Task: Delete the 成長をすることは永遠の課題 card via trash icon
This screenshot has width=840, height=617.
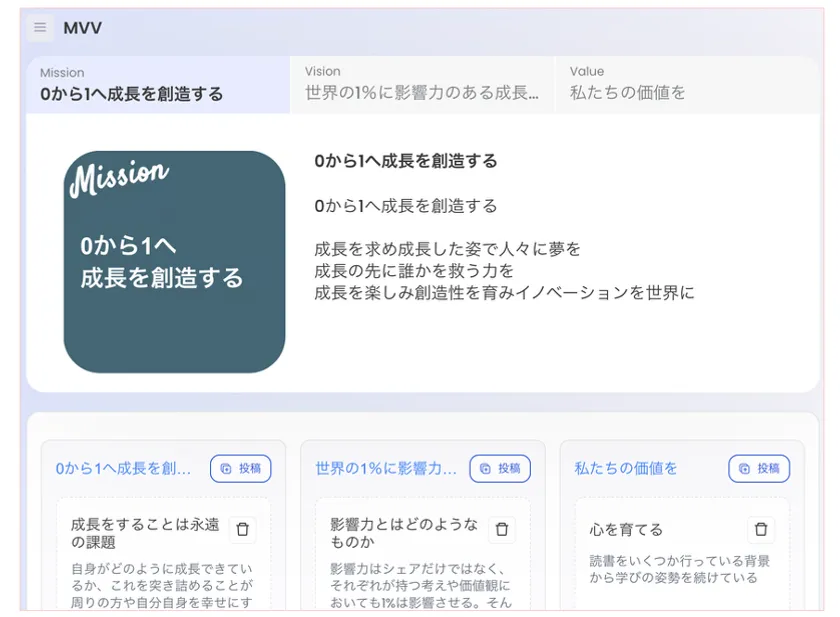Action: (x=243, y=530)
